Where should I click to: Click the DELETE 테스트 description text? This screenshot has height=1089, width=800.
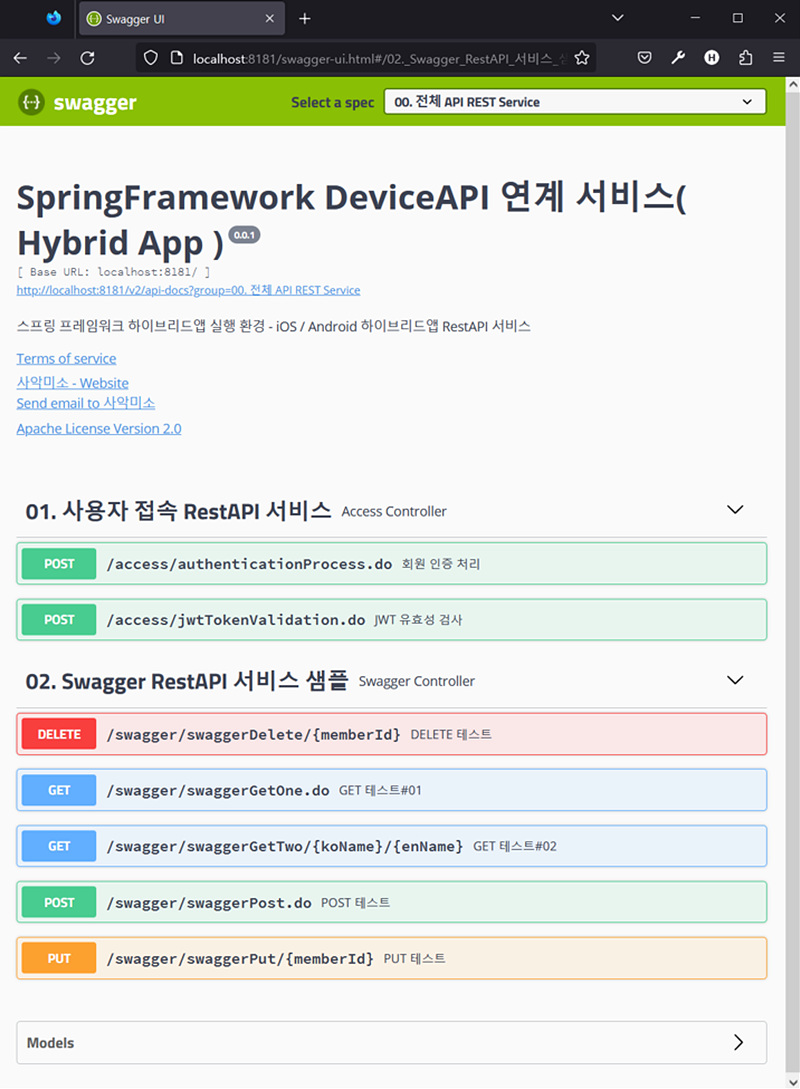pyautogui.click(x=451, y=734)
